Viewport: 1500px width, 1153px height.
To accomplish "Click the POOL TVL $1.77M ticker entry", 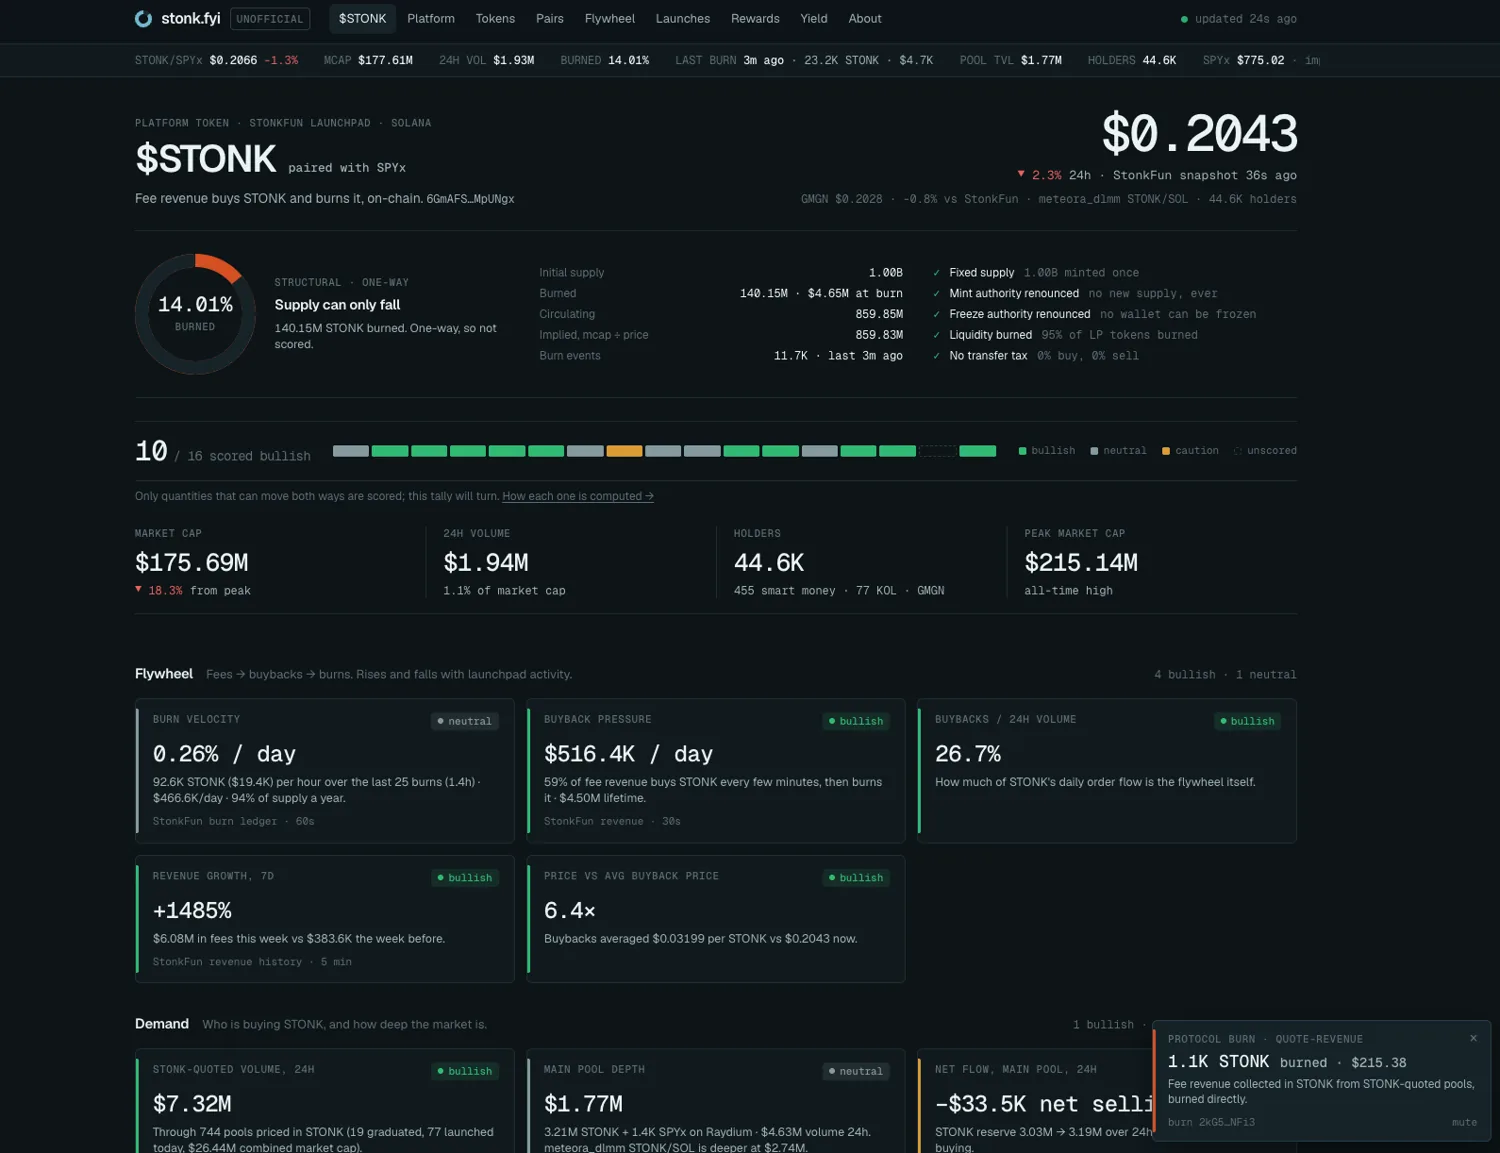I will tap(1011, 60).
